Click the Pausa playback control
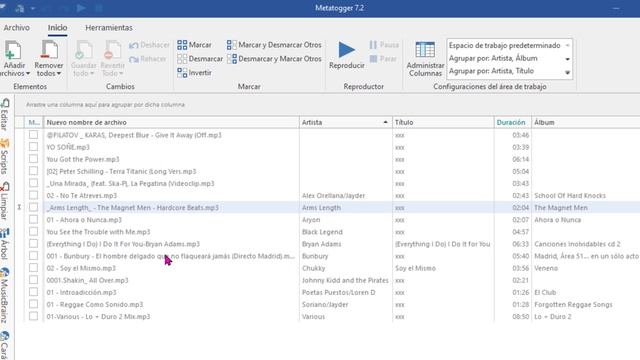 tap(384, 45)
